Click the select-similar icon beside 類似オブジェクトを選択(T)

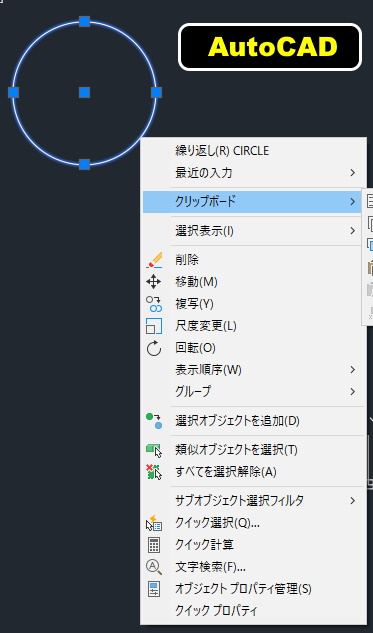click(154, 450)
